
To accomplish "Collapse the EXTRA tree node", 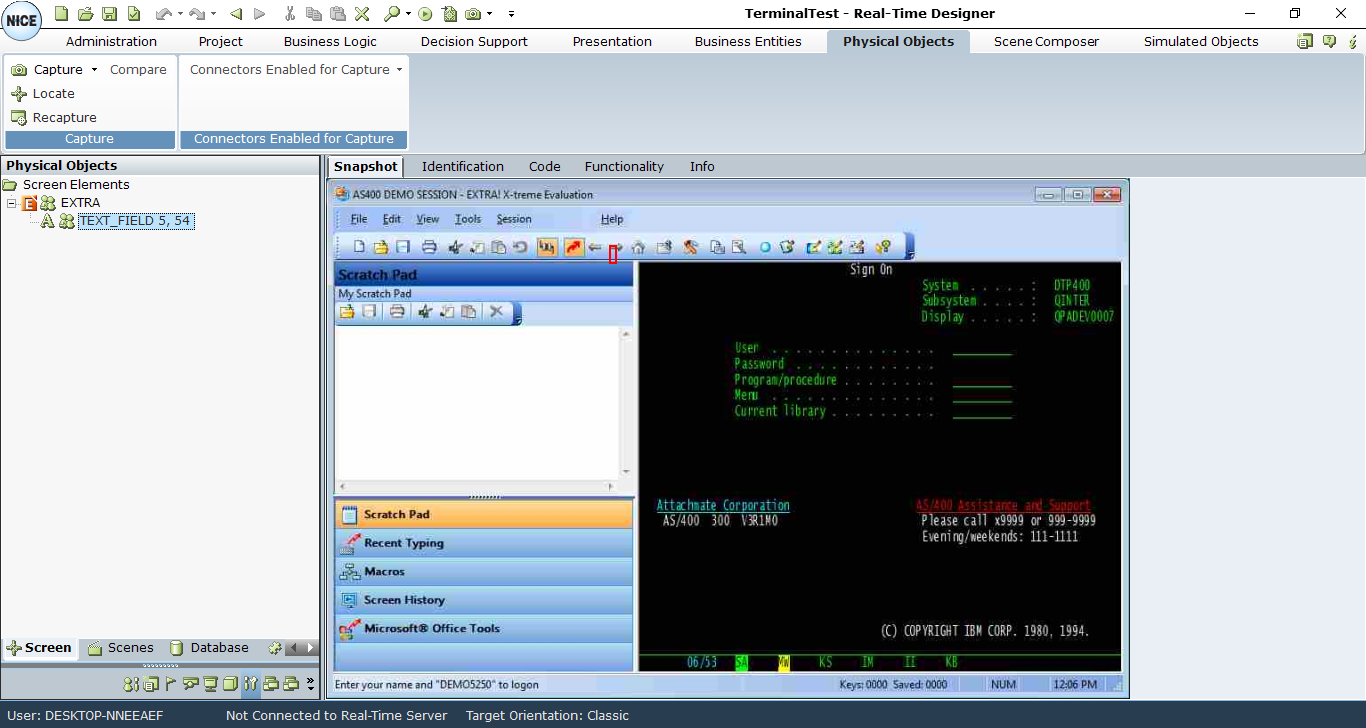I will pyautogui.click(x=11, y=203).
